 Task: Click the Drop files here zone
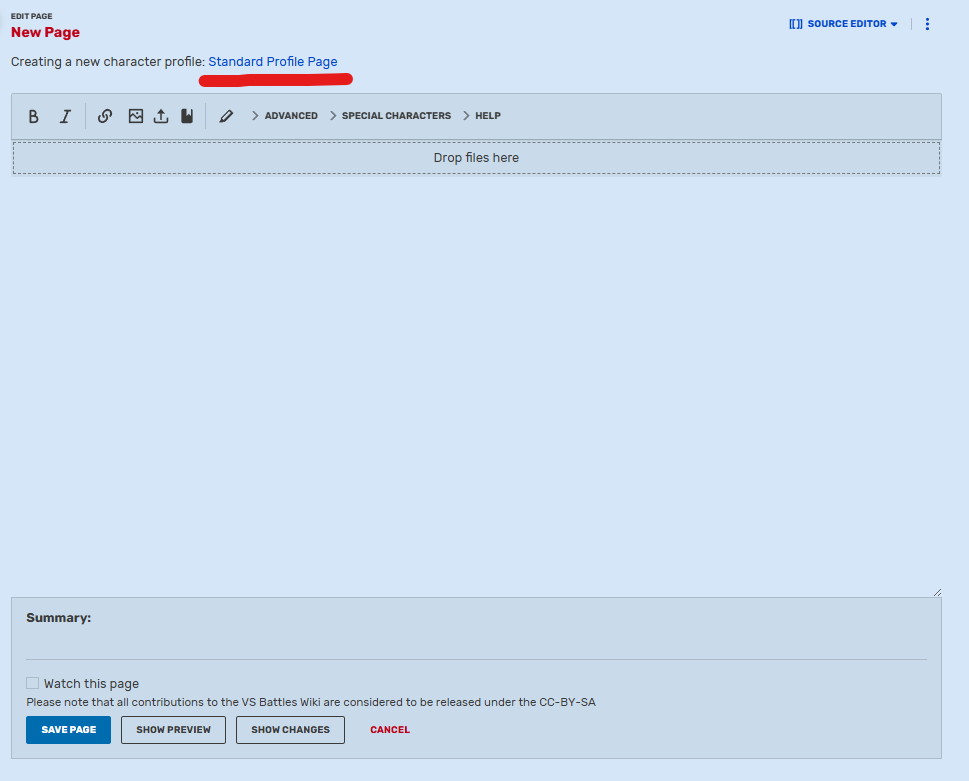click(x=476, y=158)
